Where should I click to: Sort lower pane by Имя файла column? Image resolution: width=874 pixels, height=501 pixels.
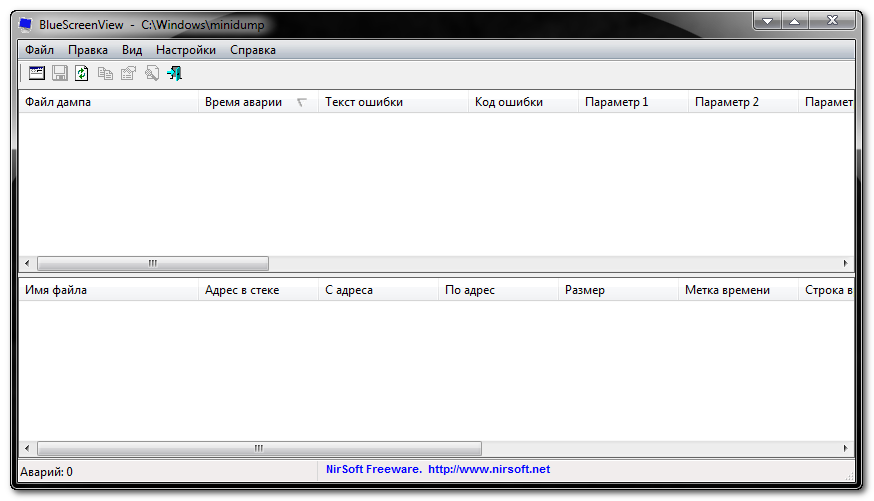pyautogui.click(x=56, y=290)
